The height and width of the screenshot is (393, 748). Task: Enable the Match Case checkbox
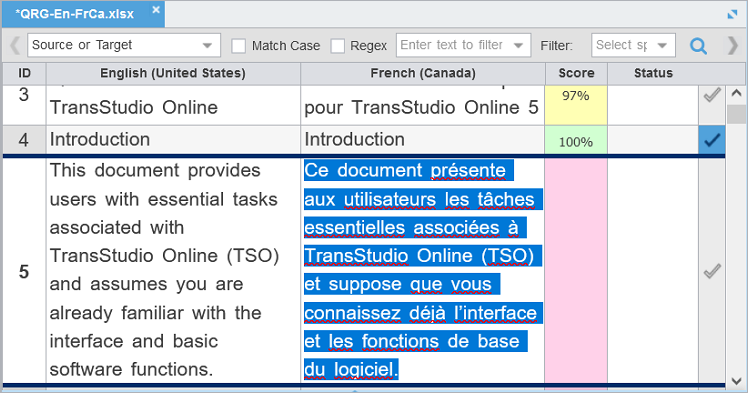(x=239, y=46)
